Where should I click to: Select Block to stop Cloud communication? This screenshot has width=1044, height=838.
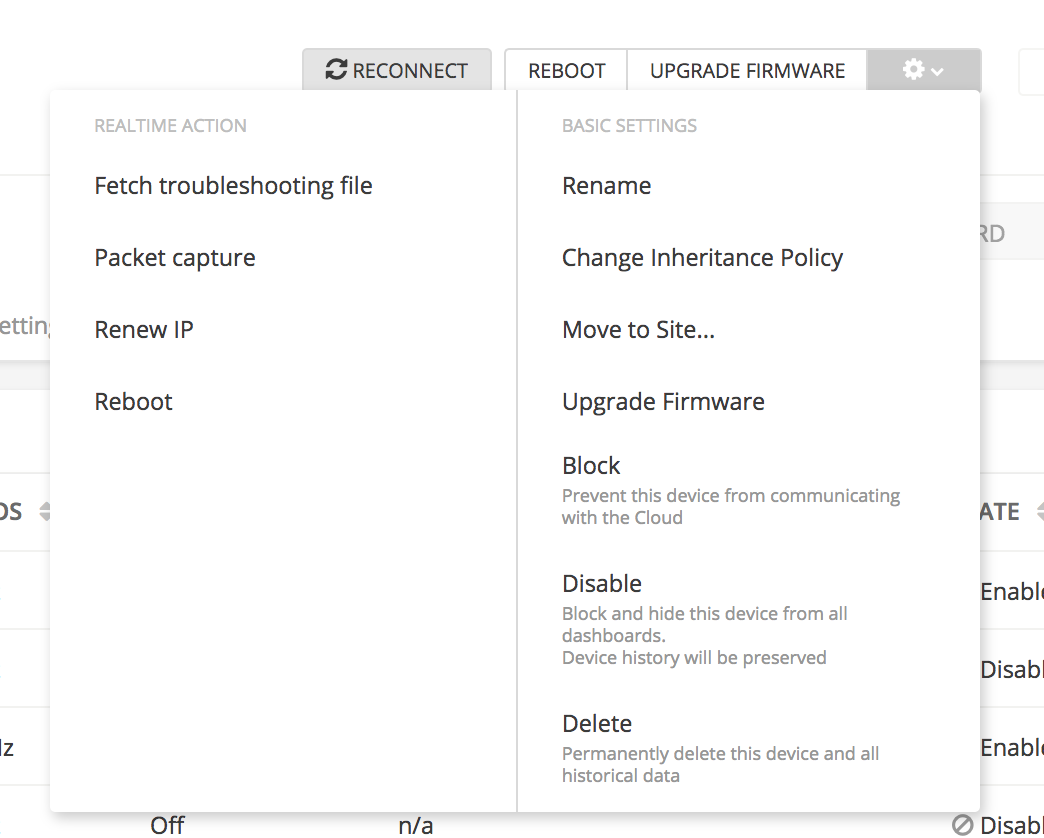pyautogui.click(x=591, y=466)
